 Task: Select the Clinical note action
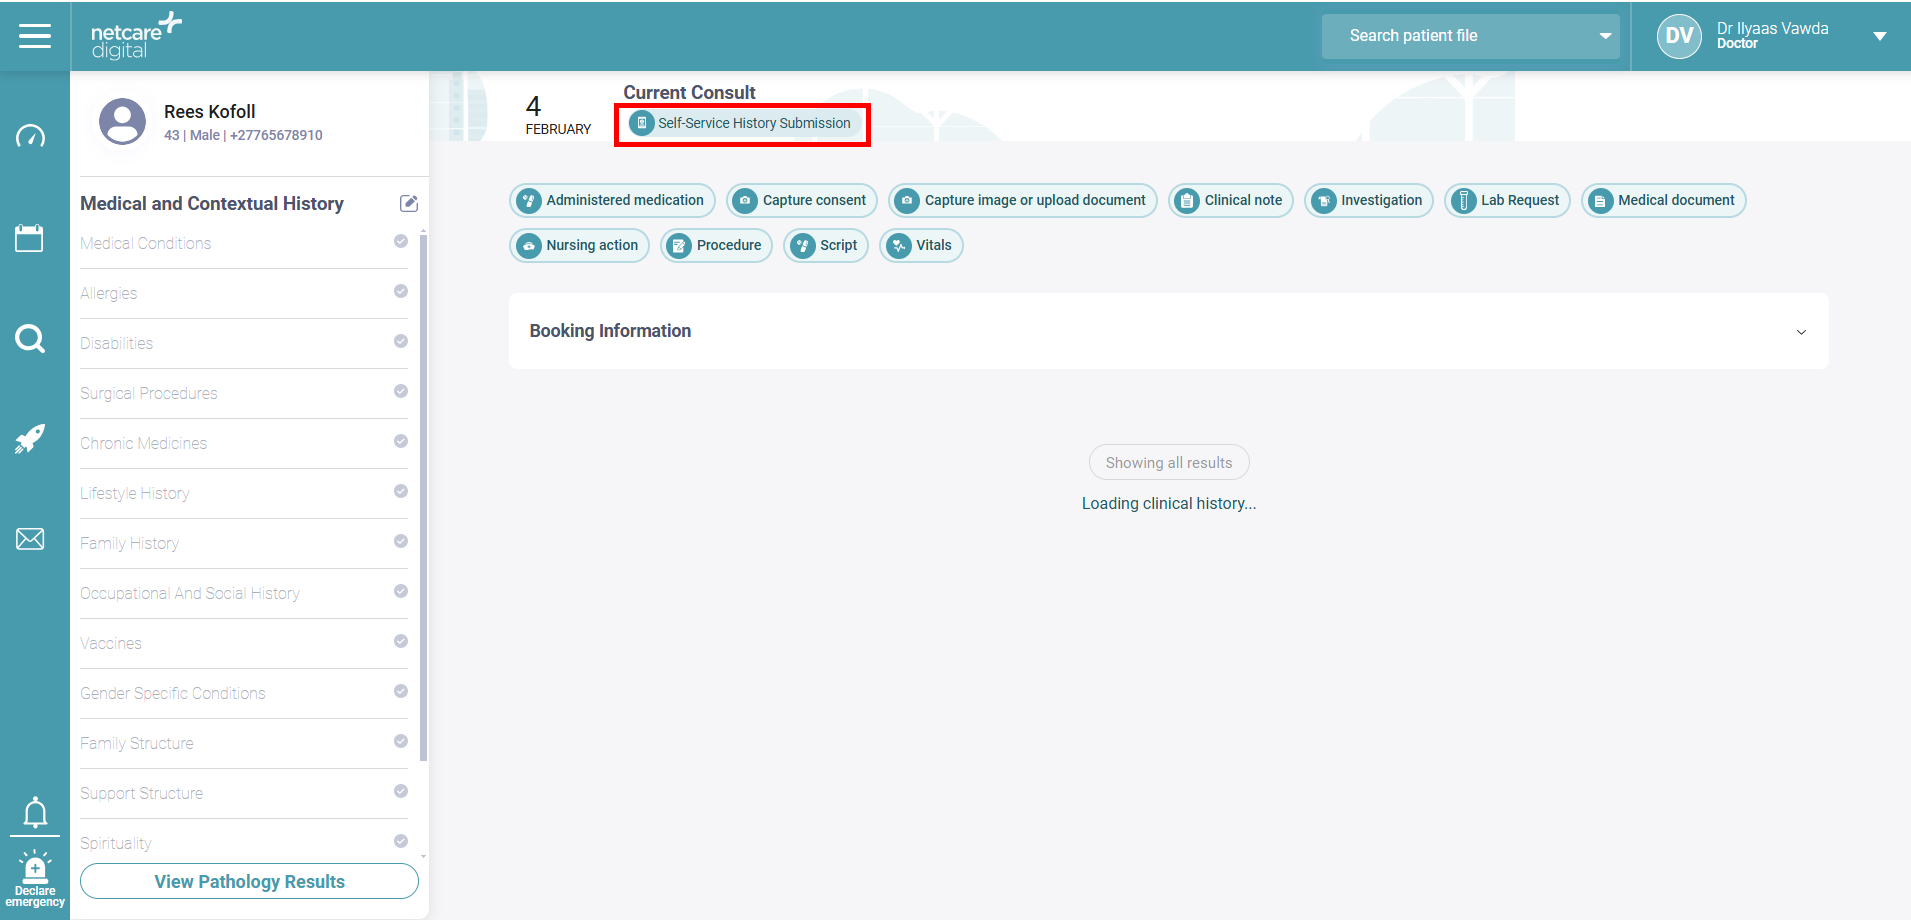(x=1231, y=201)
